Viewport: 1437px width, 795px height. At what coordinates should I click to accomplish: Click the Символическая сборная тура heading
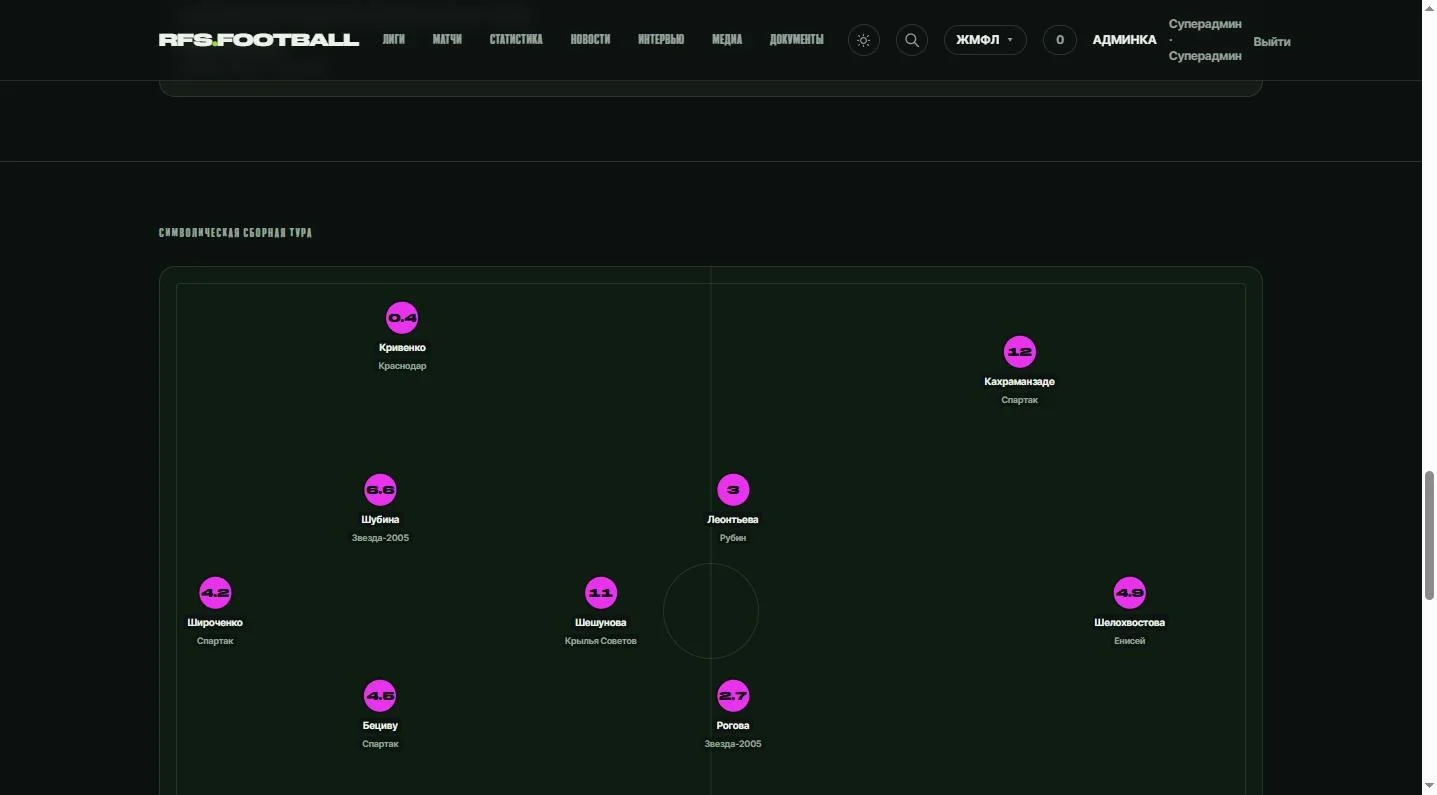235,233
